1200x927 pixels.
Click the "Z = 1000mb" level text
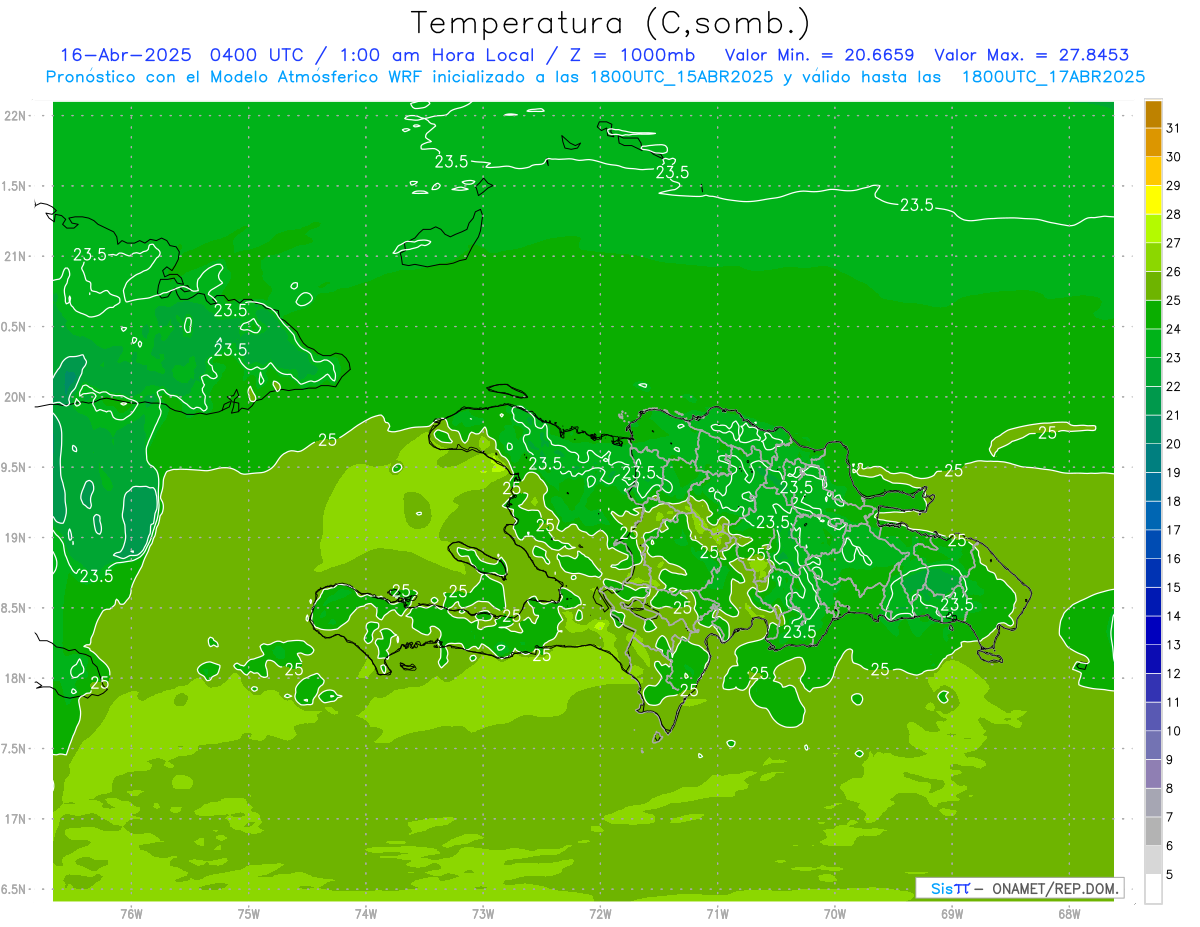(x=632, y=55)
